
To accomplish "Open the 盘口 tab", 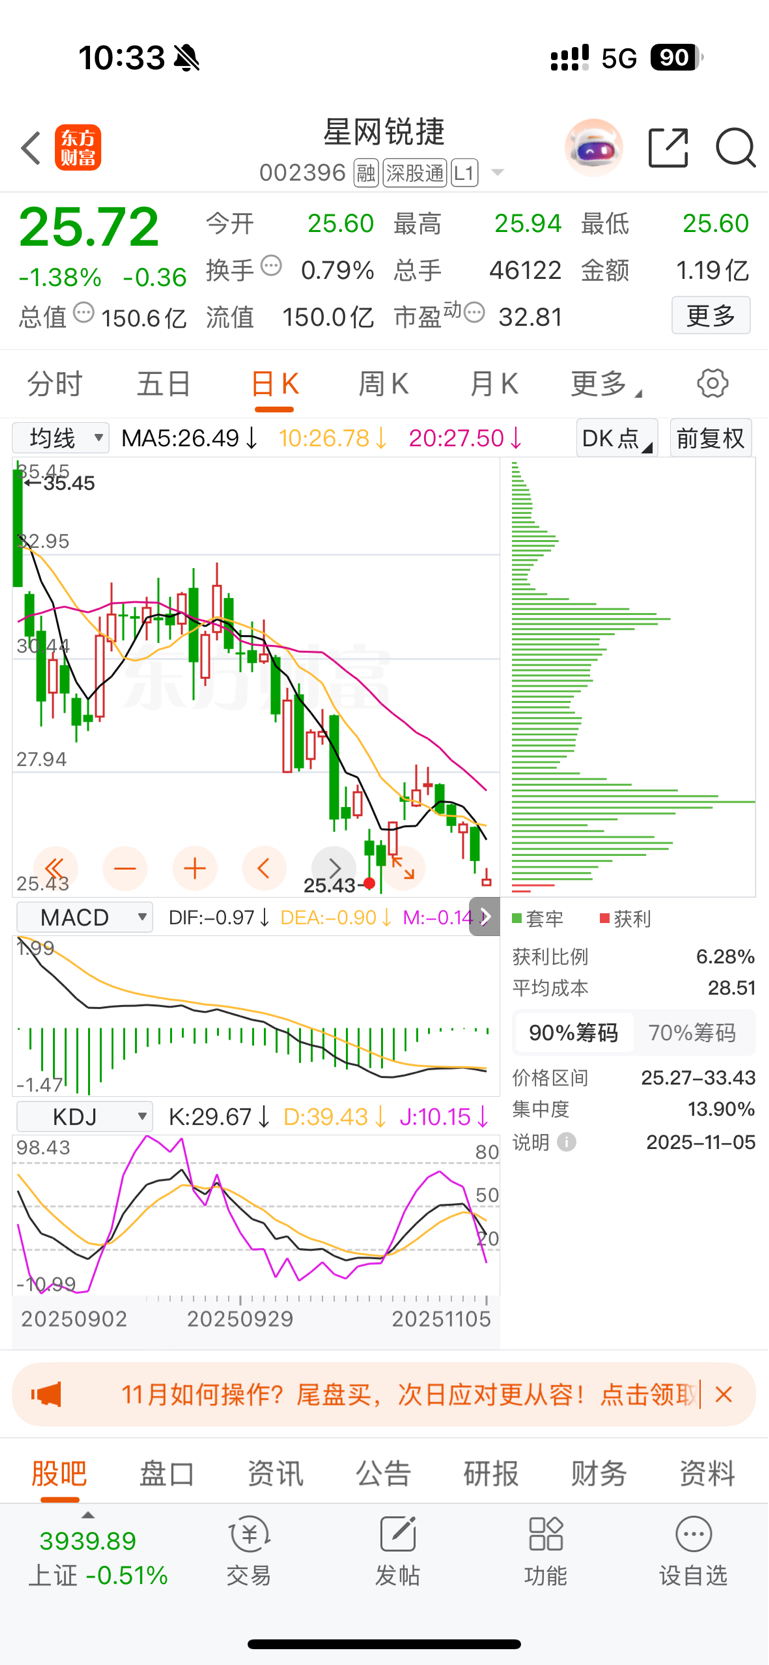I will point(167,1473).
